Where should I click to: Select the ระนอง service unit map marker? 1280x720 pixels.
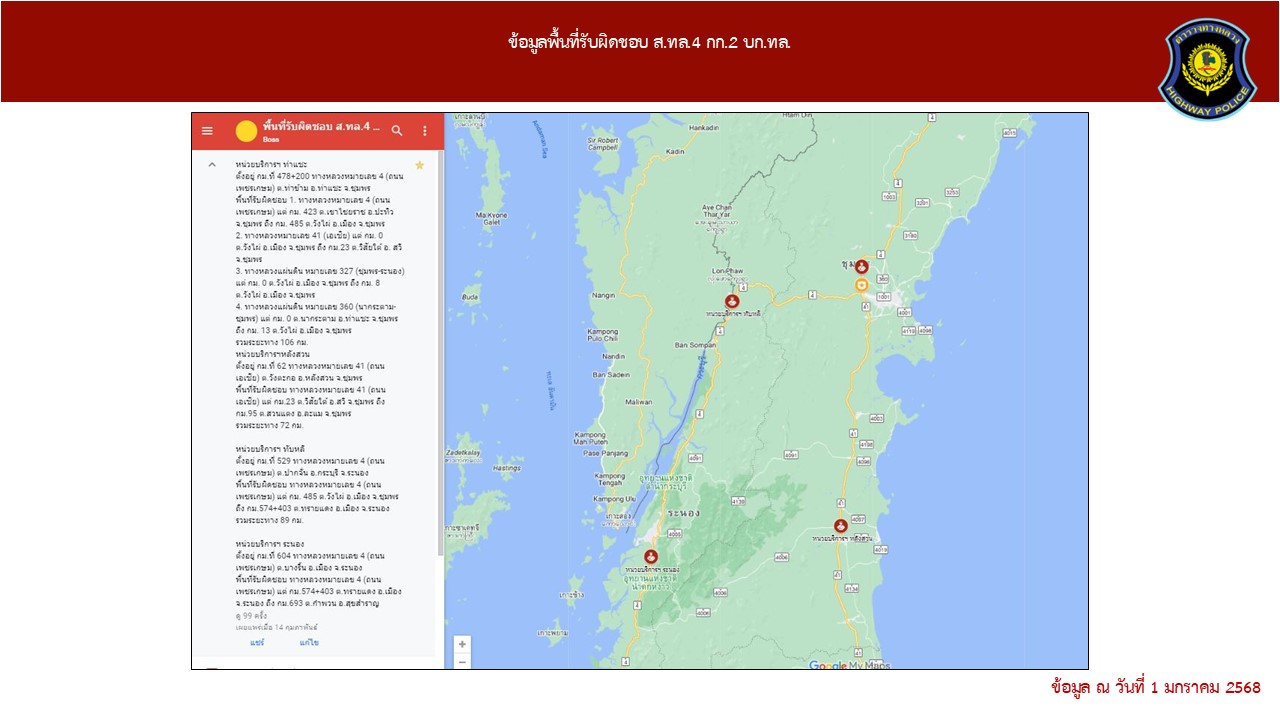651,556
